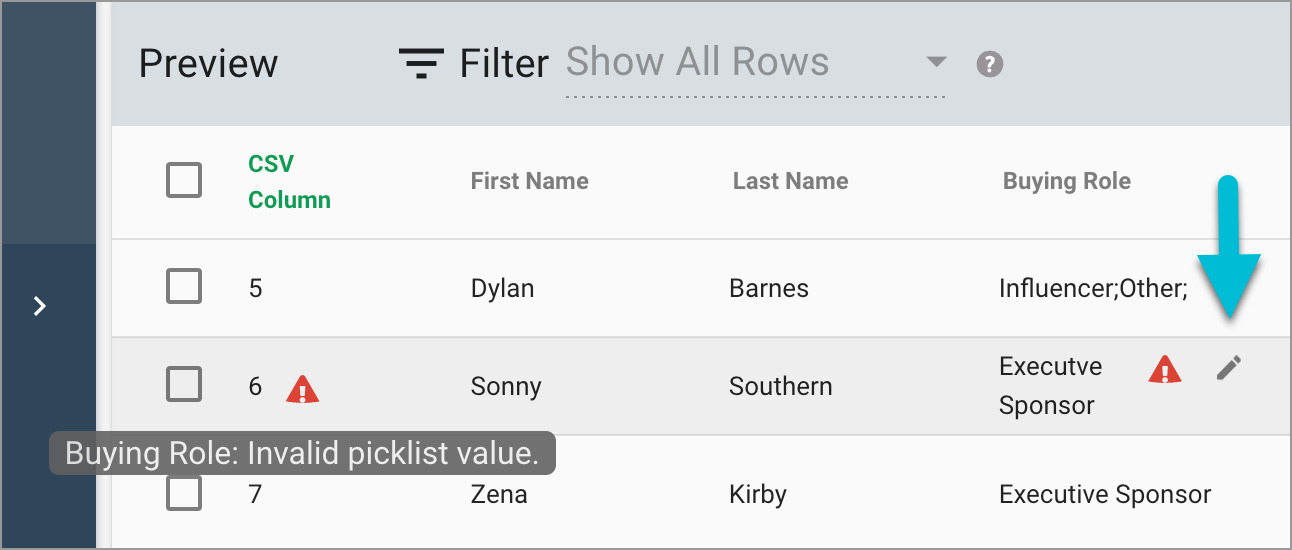Check the box for row 5 Dylan
The image size is (1292, 550).
click(x=184, y=286)
